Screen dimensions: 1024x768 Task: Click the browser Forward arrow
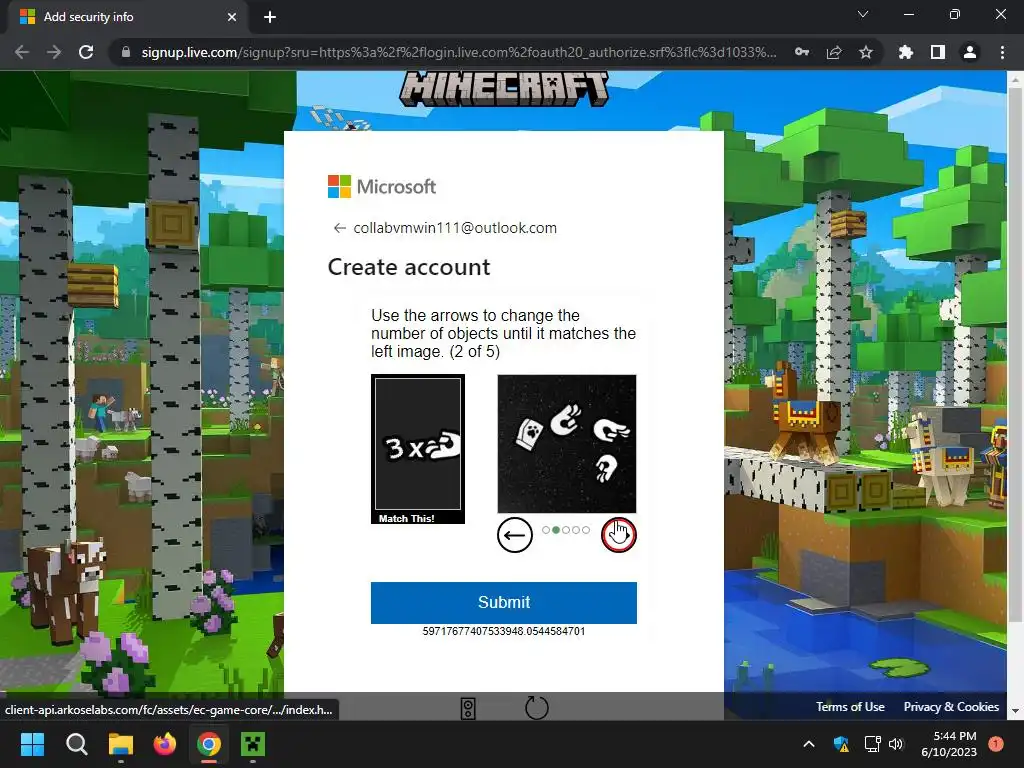coord(54,52)
